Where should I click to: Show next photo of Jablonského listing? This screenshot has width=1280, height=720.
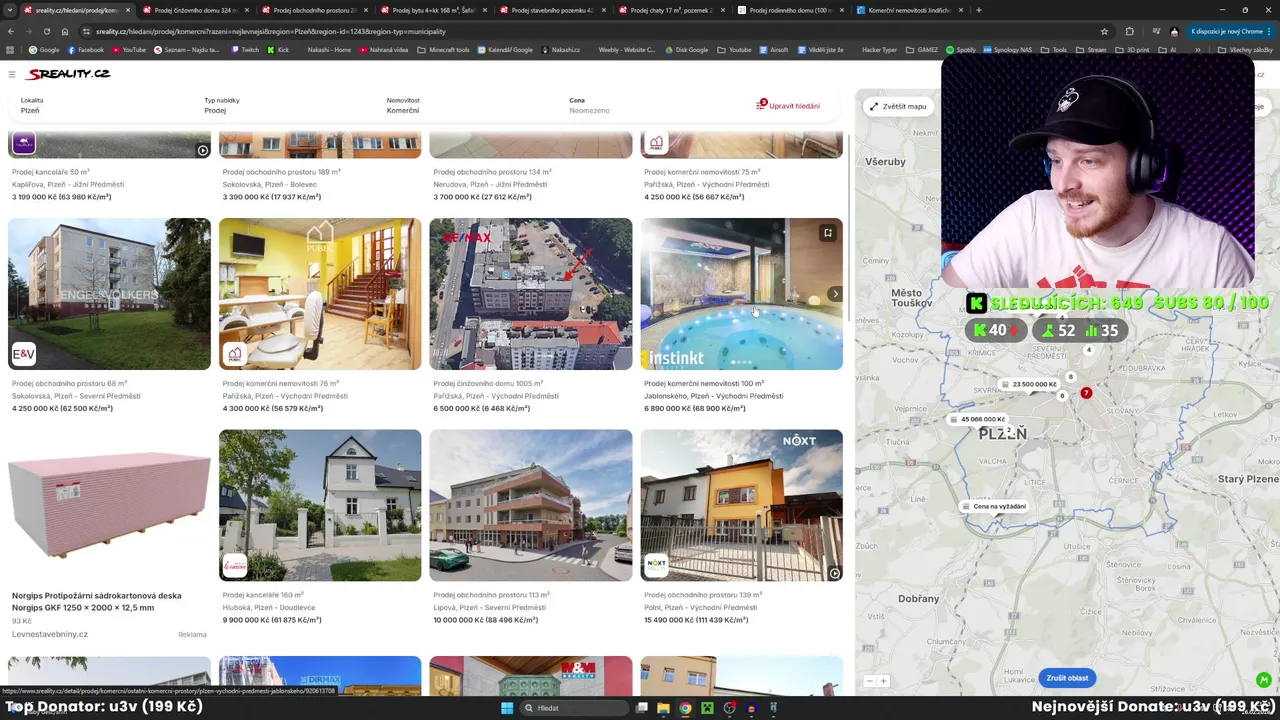[835, 294]
